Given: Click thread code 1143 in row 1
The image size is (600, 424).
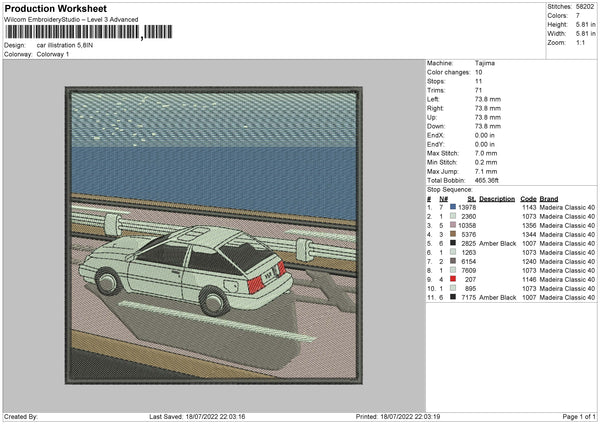Looking at the screenshot, I should [529, 207].
